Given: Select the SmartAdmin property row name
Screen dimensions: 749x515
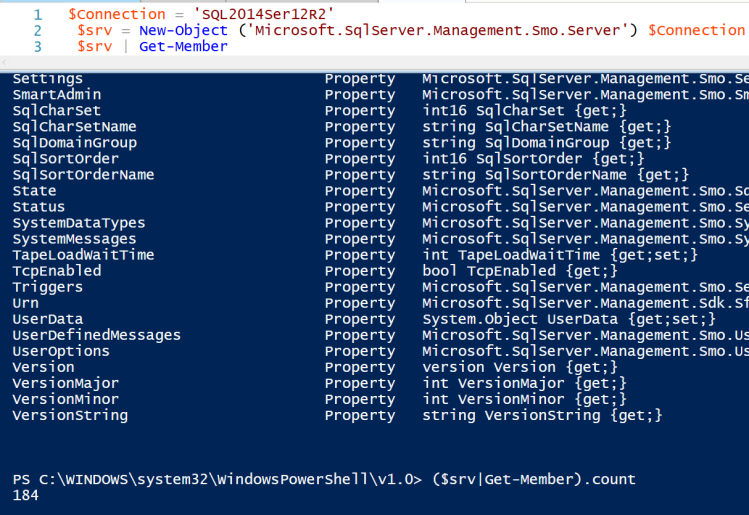Looking at the screenshot, I should pos(57,95).
